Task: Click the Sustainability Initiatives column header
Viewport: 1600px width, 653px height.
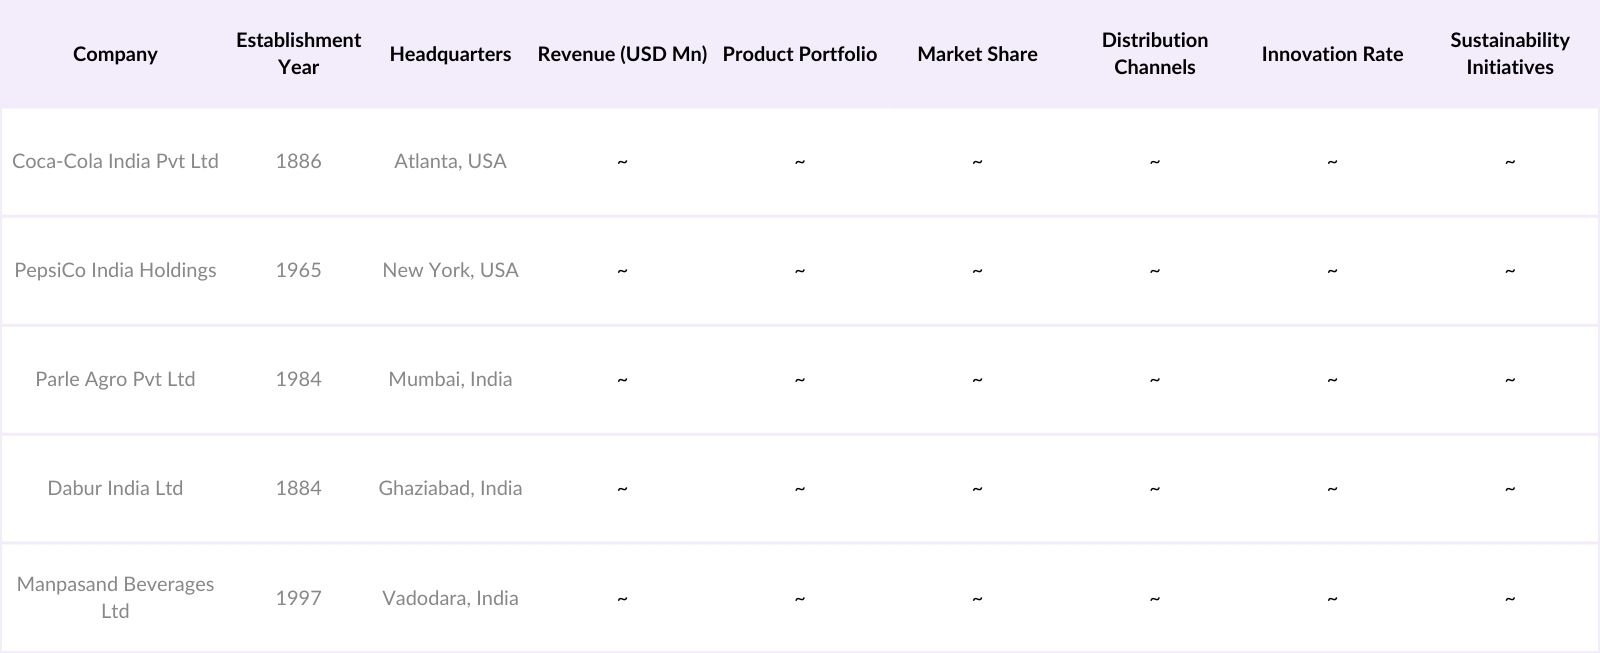Action: coord(1509,54)
